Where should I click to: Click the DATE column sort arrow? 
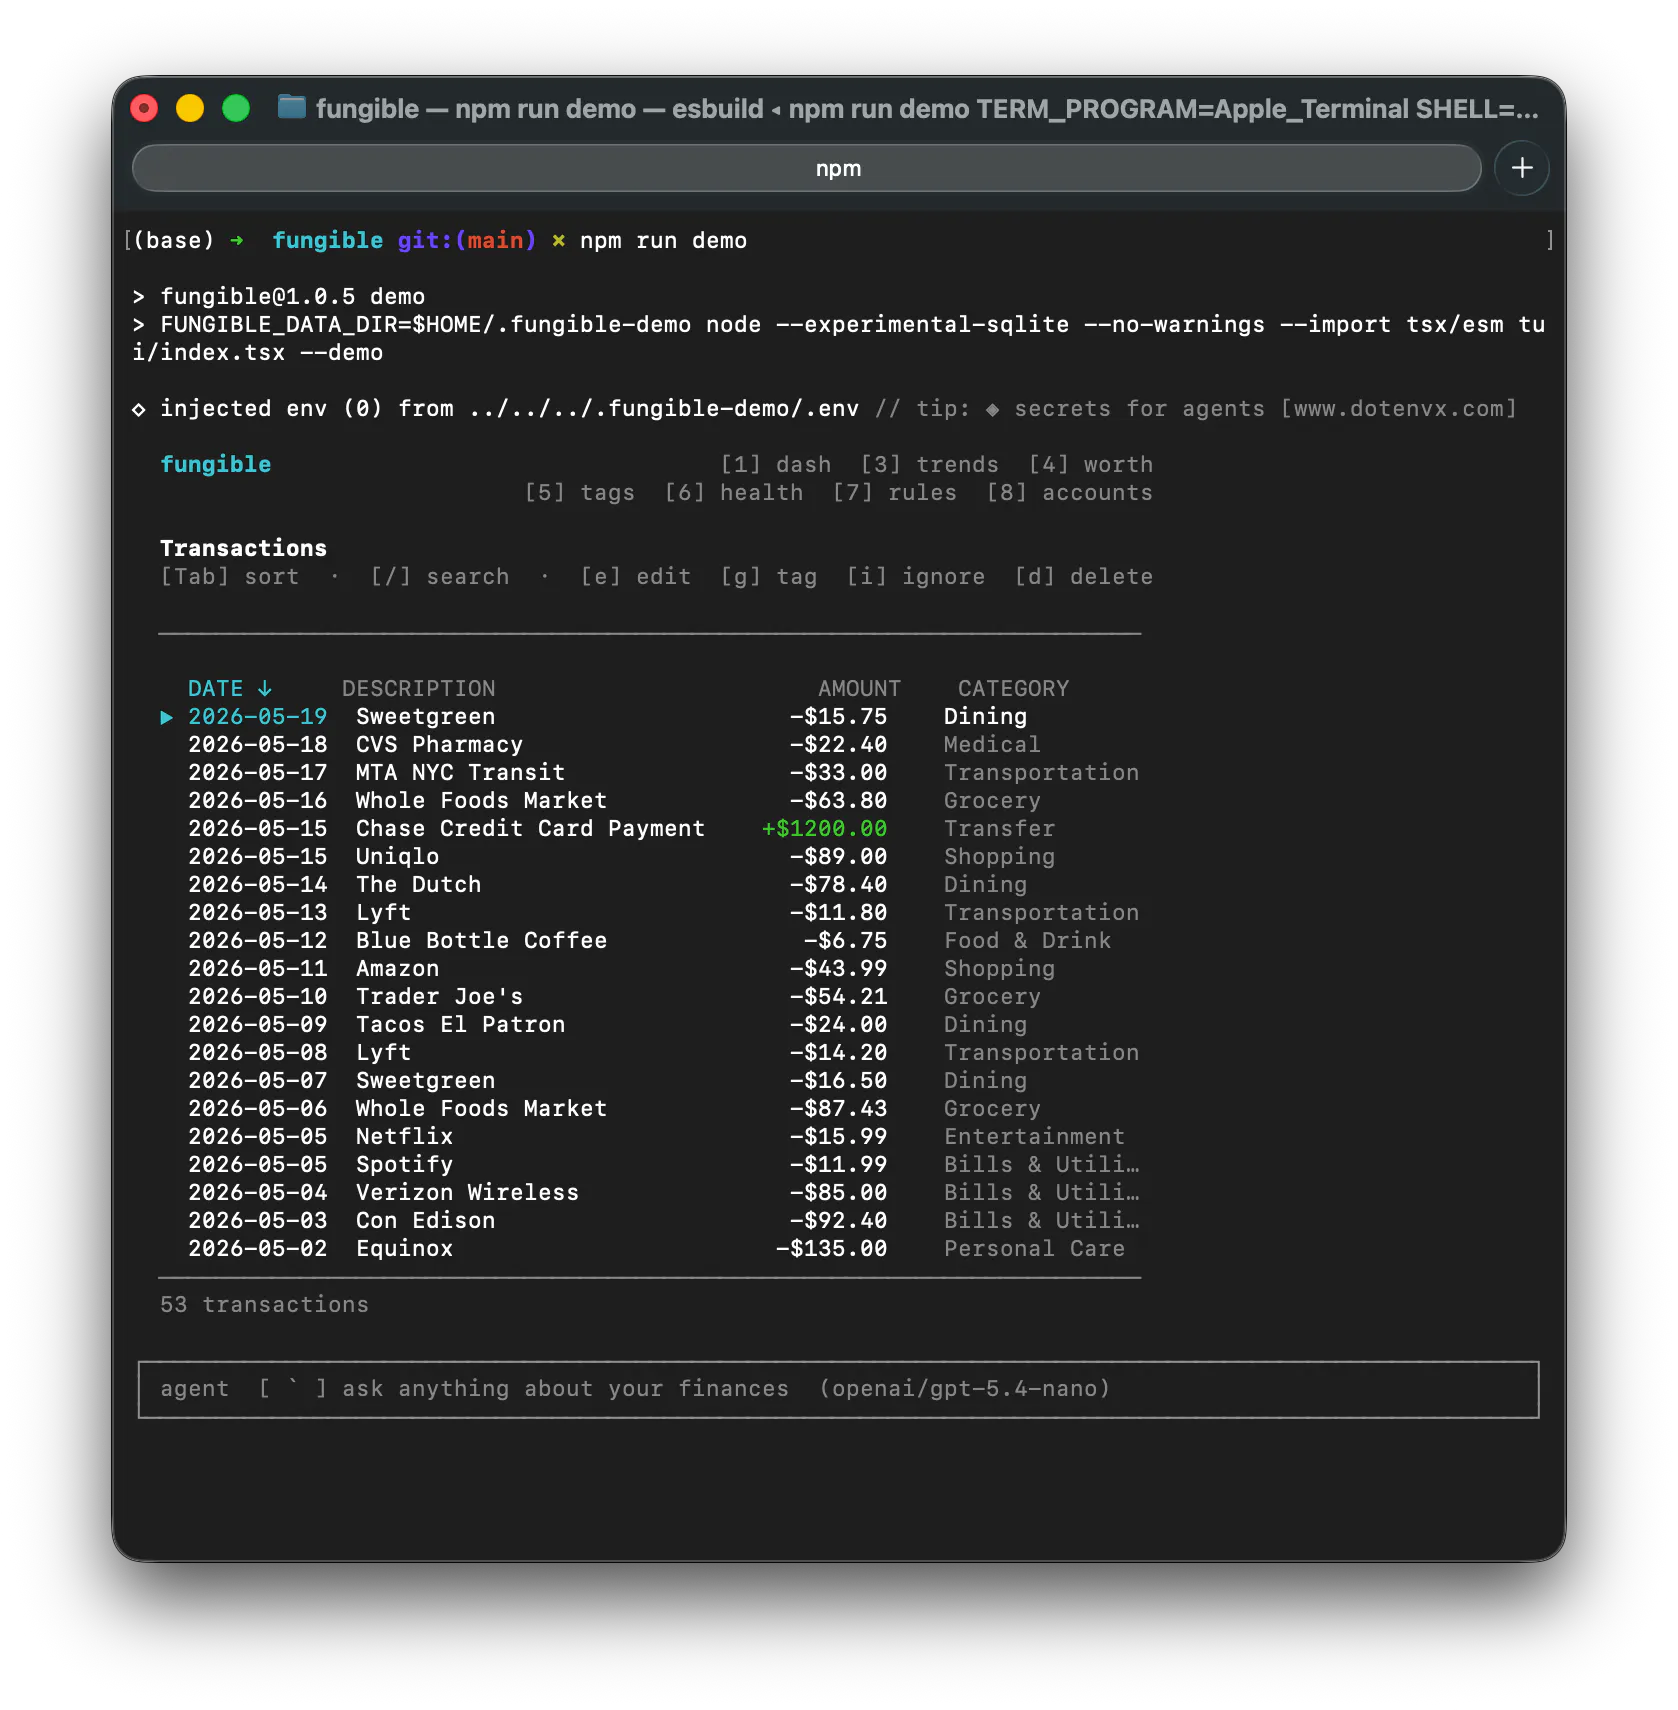[x=264, y=689]
